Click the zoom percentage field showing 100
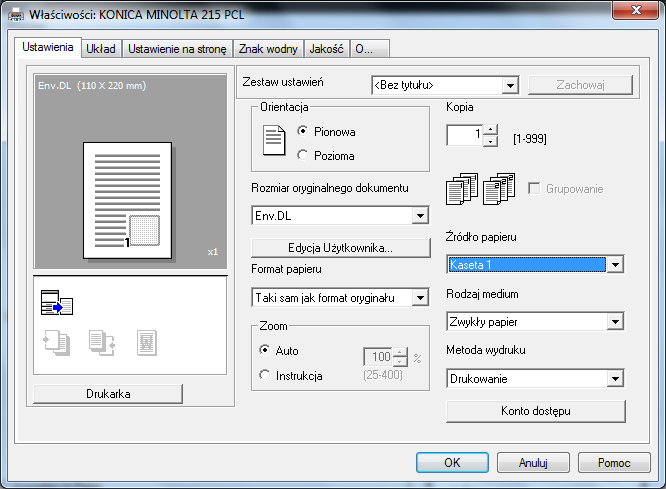This screenshot has height=489, width=666. pyautogui.click(x=378, y=356)
